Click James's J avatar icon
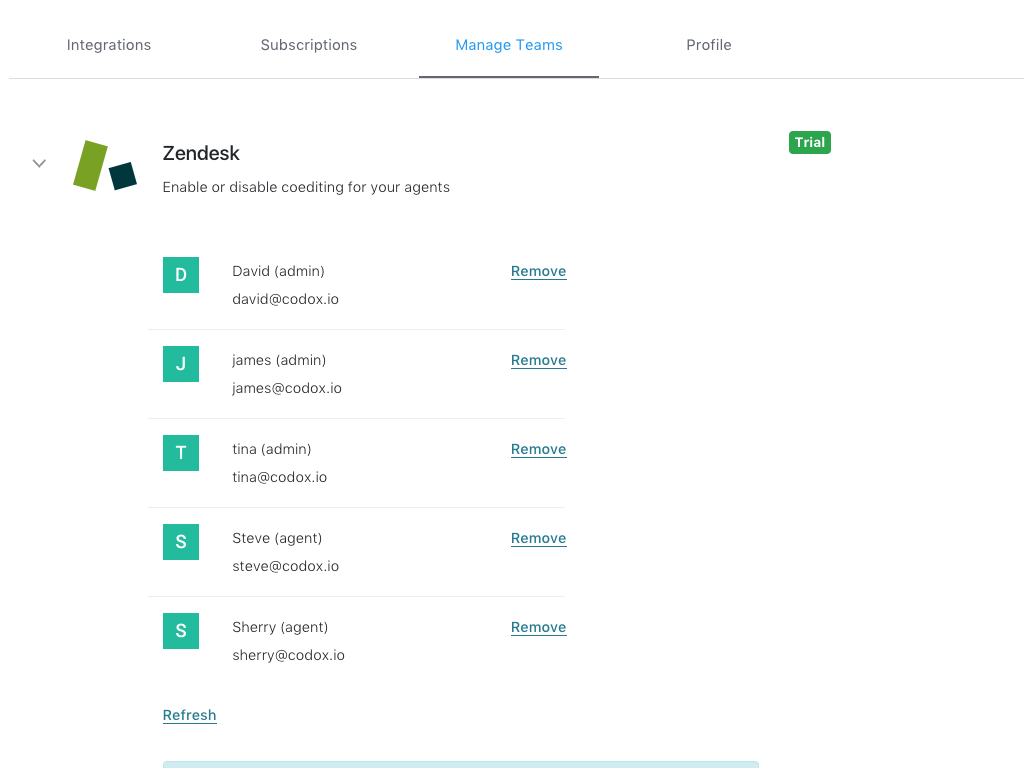 click(181, 364)
